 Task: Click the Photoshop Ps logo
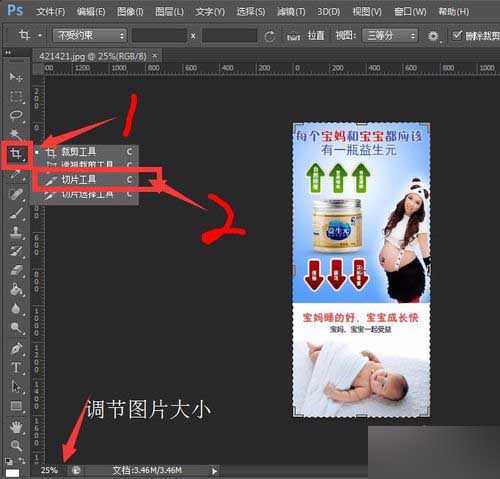pyautogui.click(x=15, y=10)
